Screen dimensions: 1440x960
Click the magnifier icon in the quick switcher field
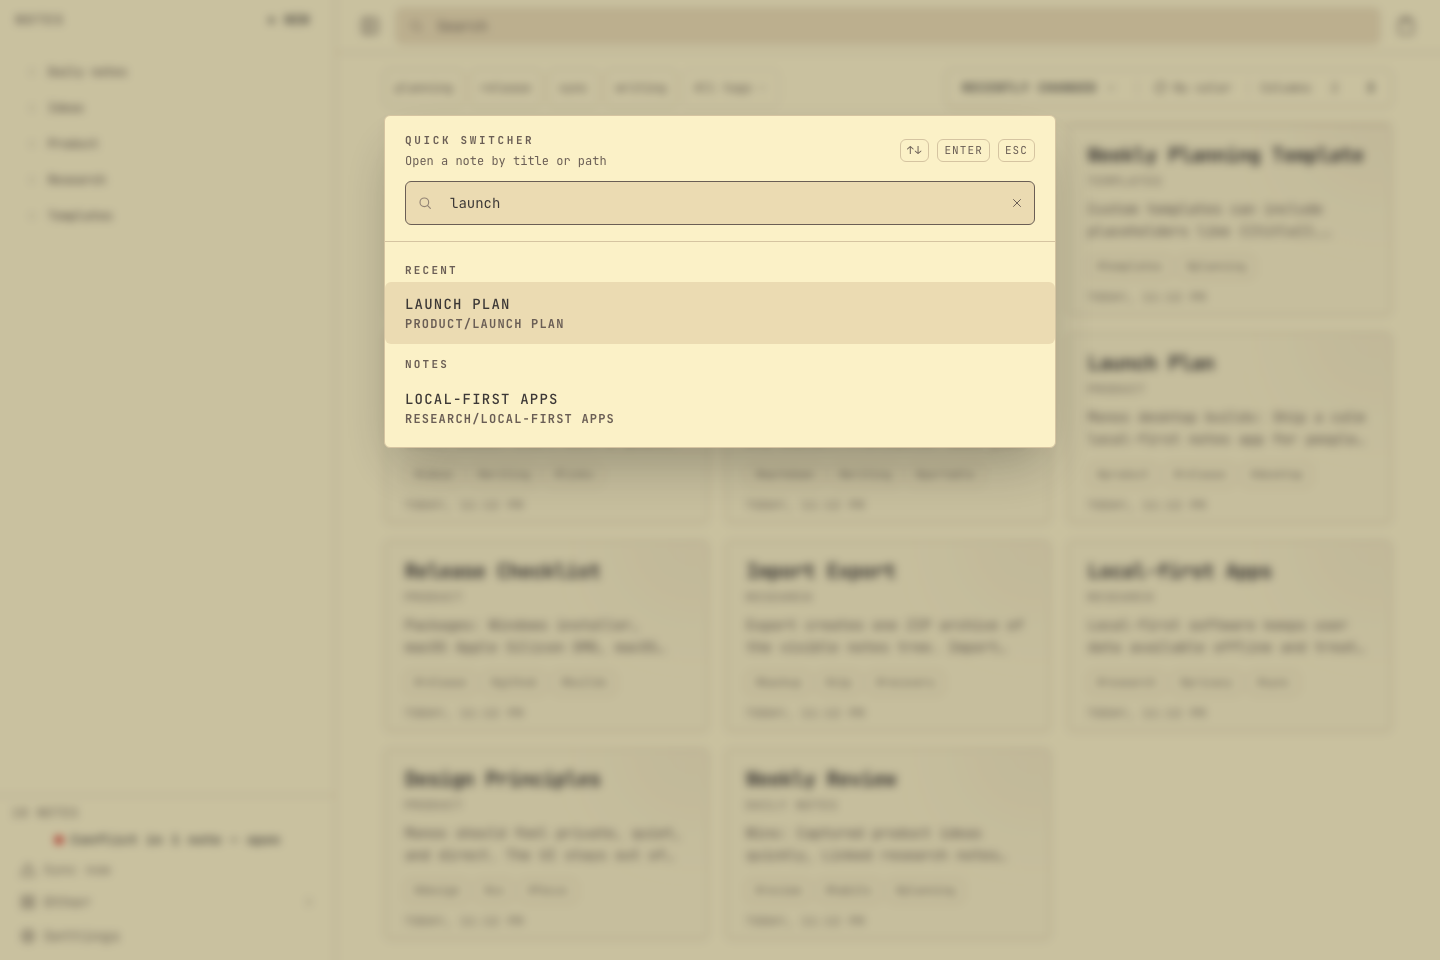click(425, 203)
